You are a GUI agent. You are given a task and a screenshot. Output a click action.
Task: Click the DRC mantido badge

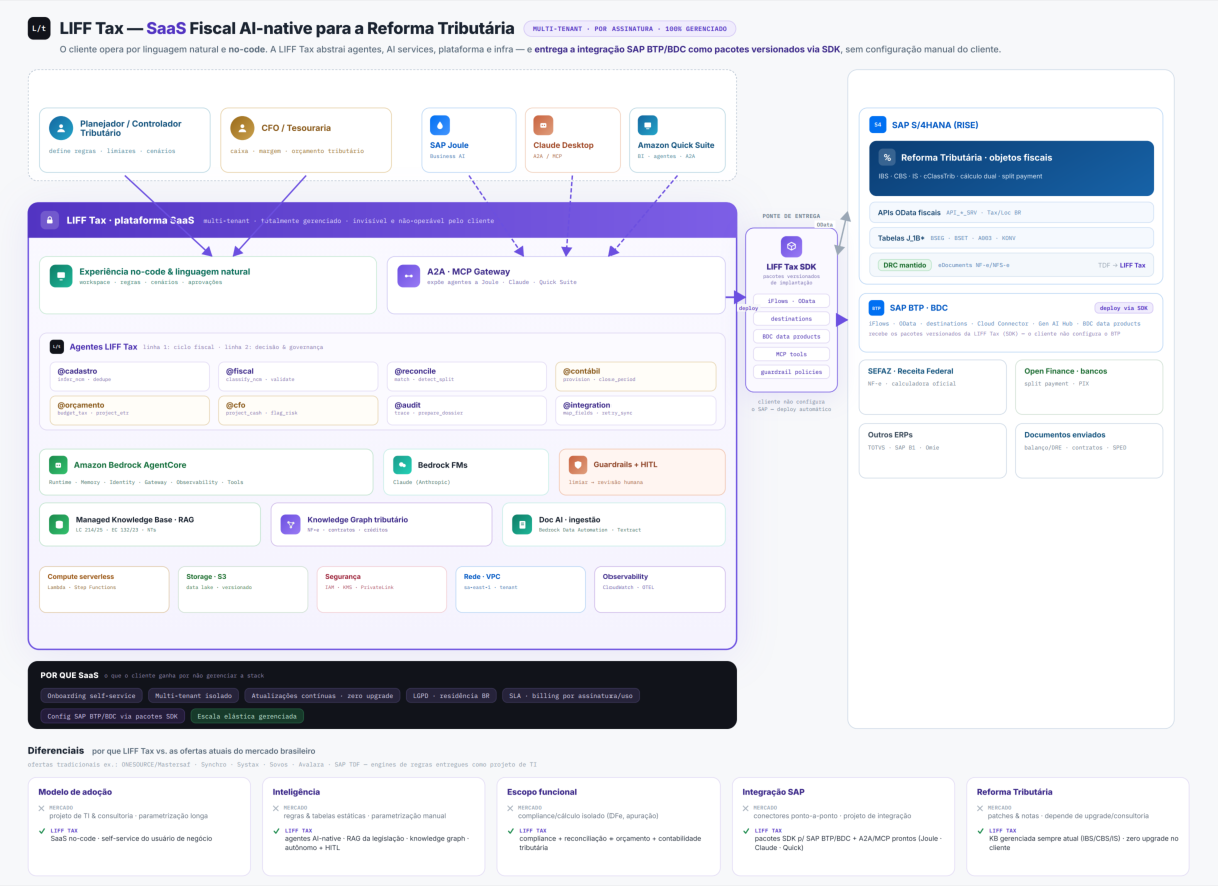click(x=905, y=265)
